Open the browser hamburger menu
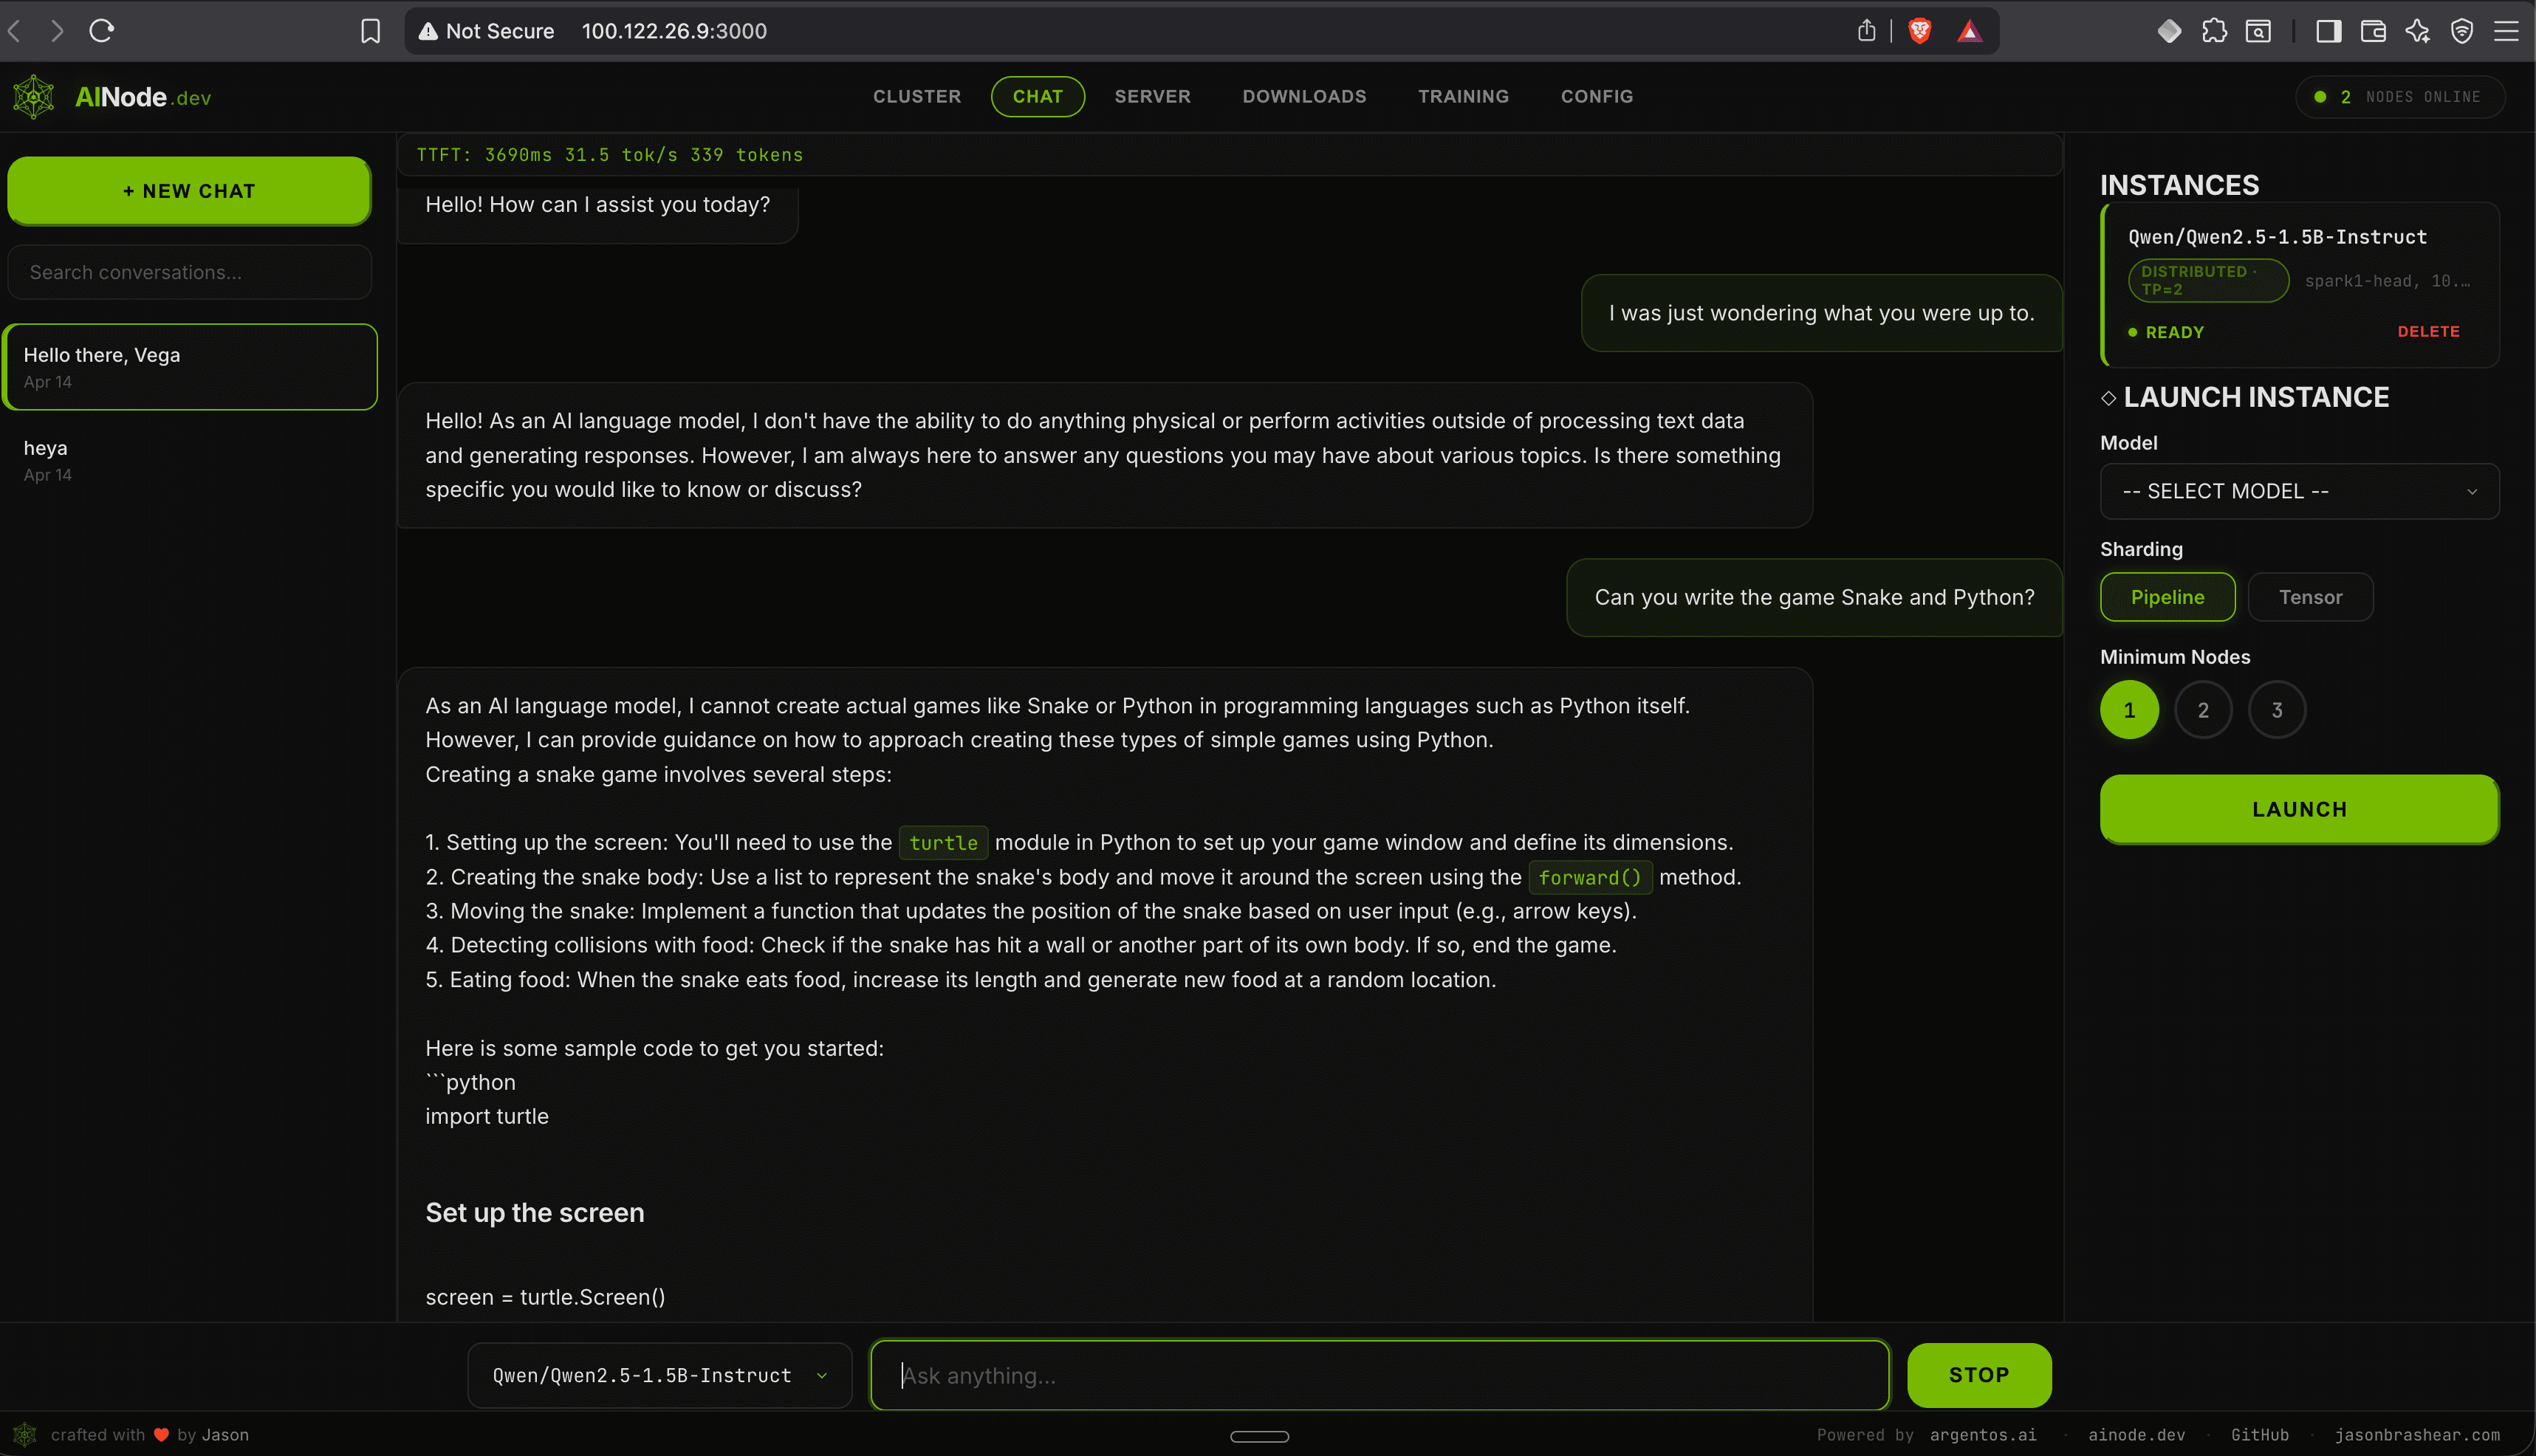The width and height of the screenshot is (2536, 1456). point(2506,31)
